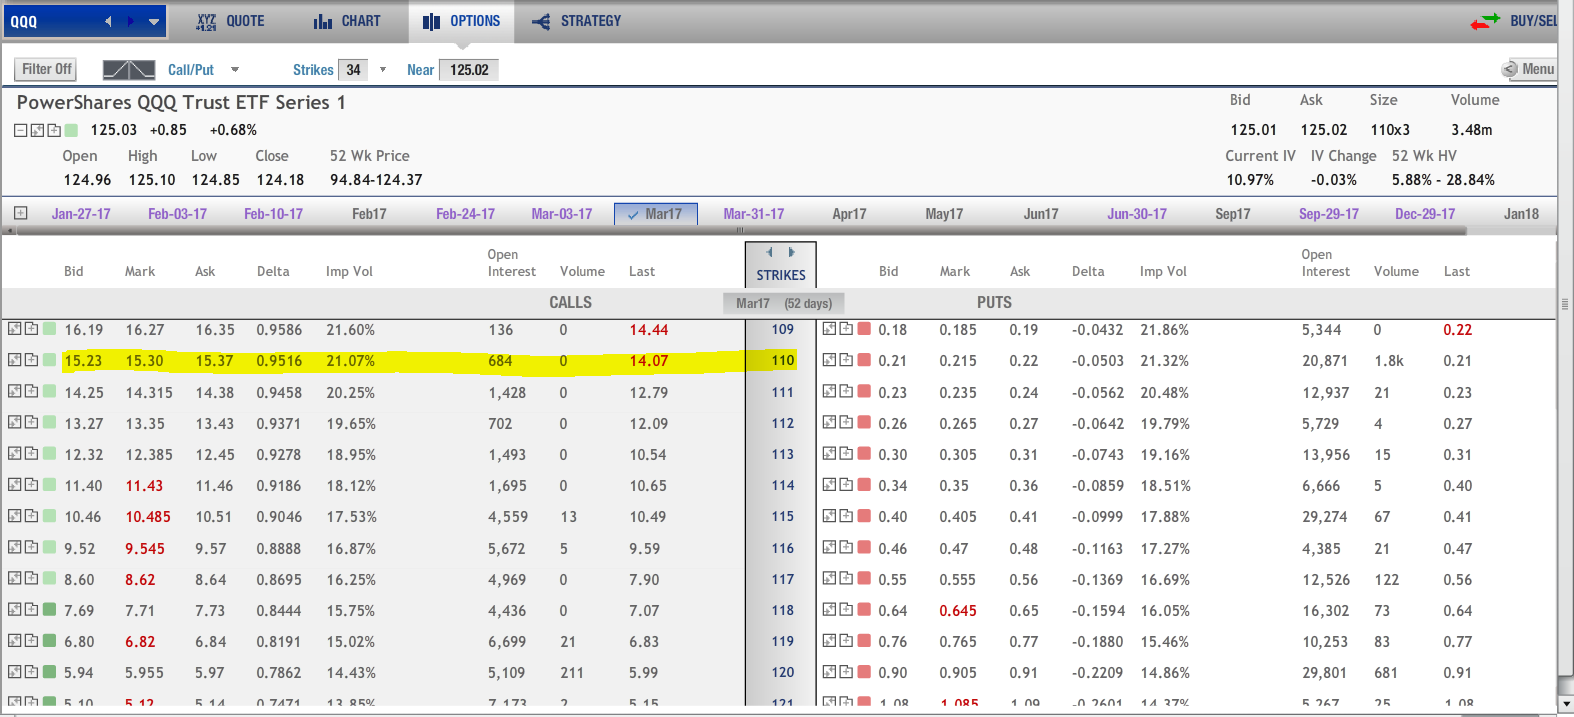
Task: Click the plus icon on the 113 call row
Action: click(x=31, y=454)
